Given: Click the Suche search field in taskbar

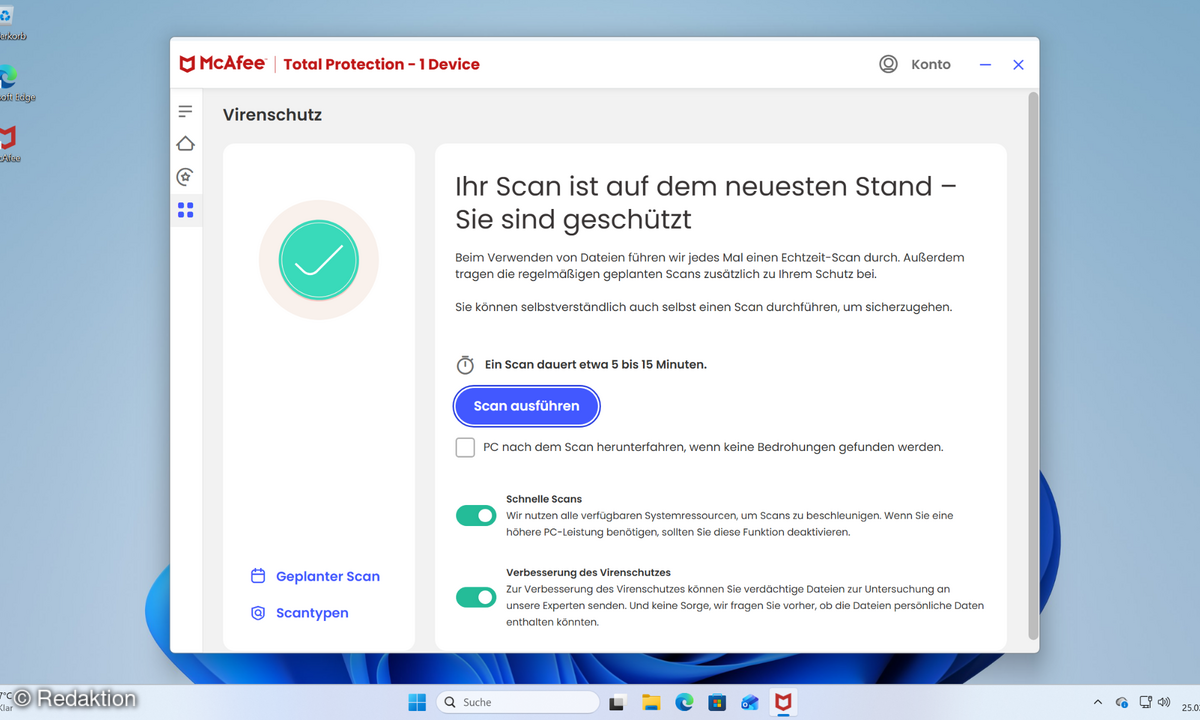Looking at the screenshot, I should 516,702.
